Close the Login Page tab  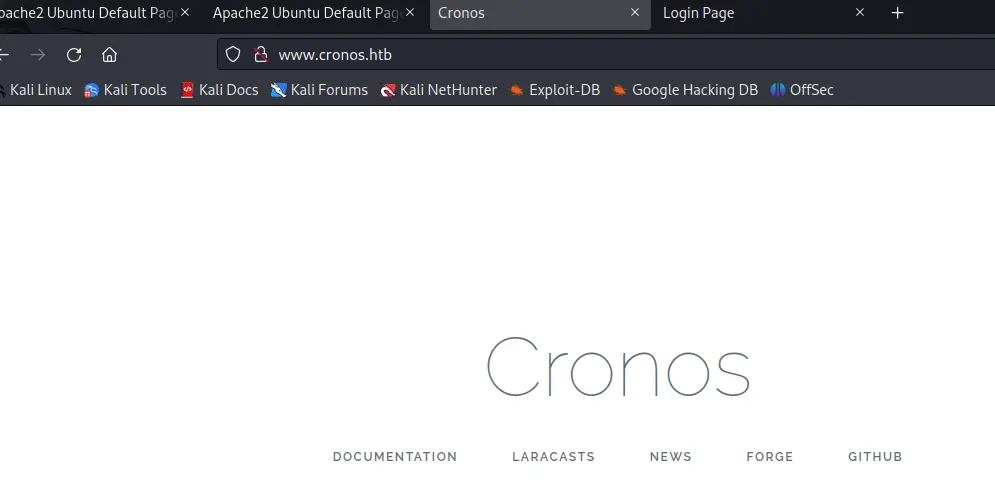860,12
